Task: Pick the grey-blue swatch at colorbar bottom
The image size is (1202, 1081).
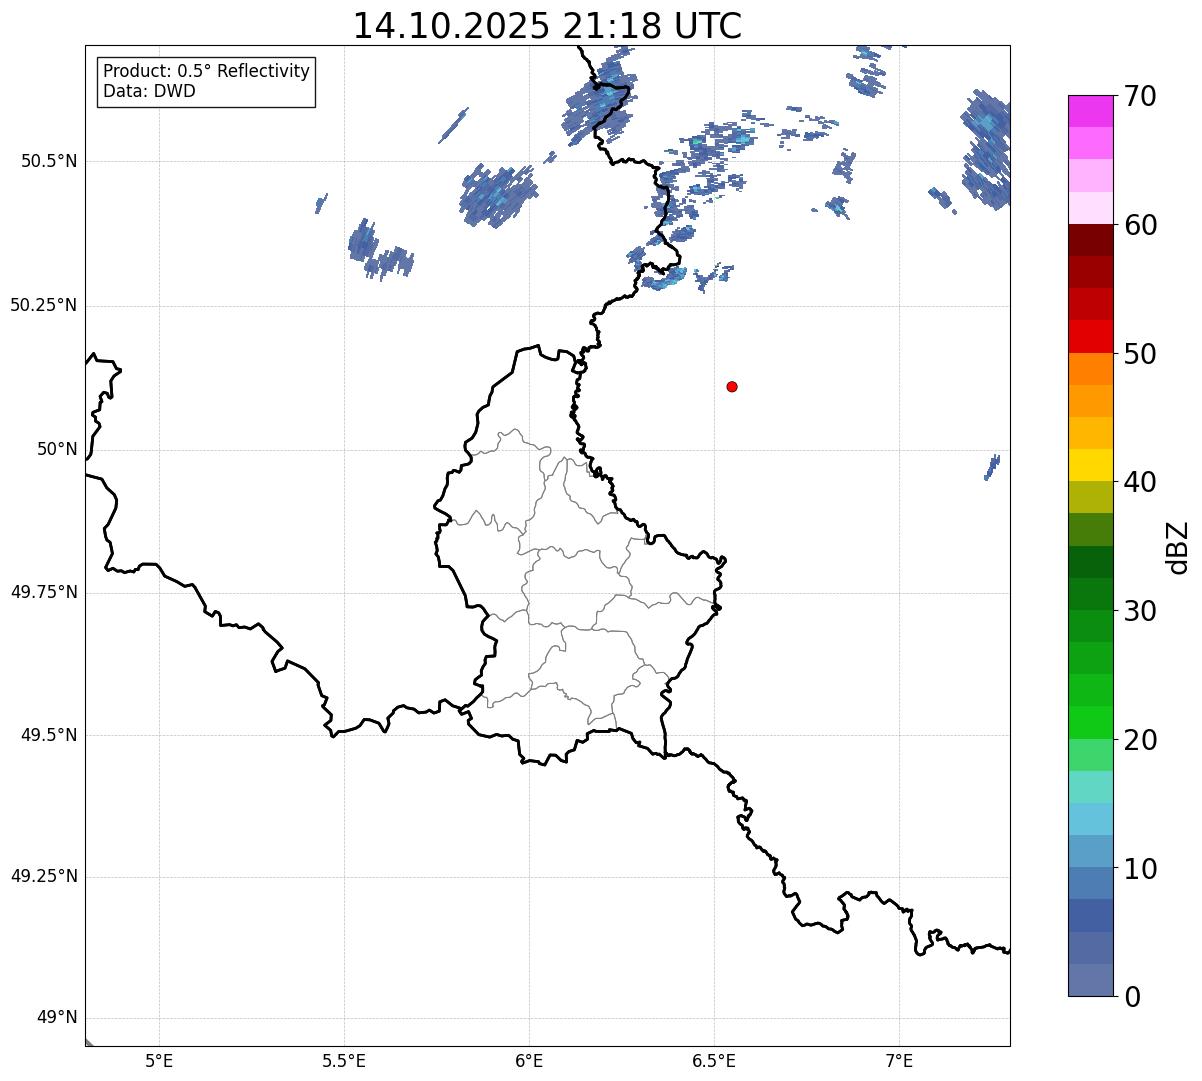Action: [1090, 980]
